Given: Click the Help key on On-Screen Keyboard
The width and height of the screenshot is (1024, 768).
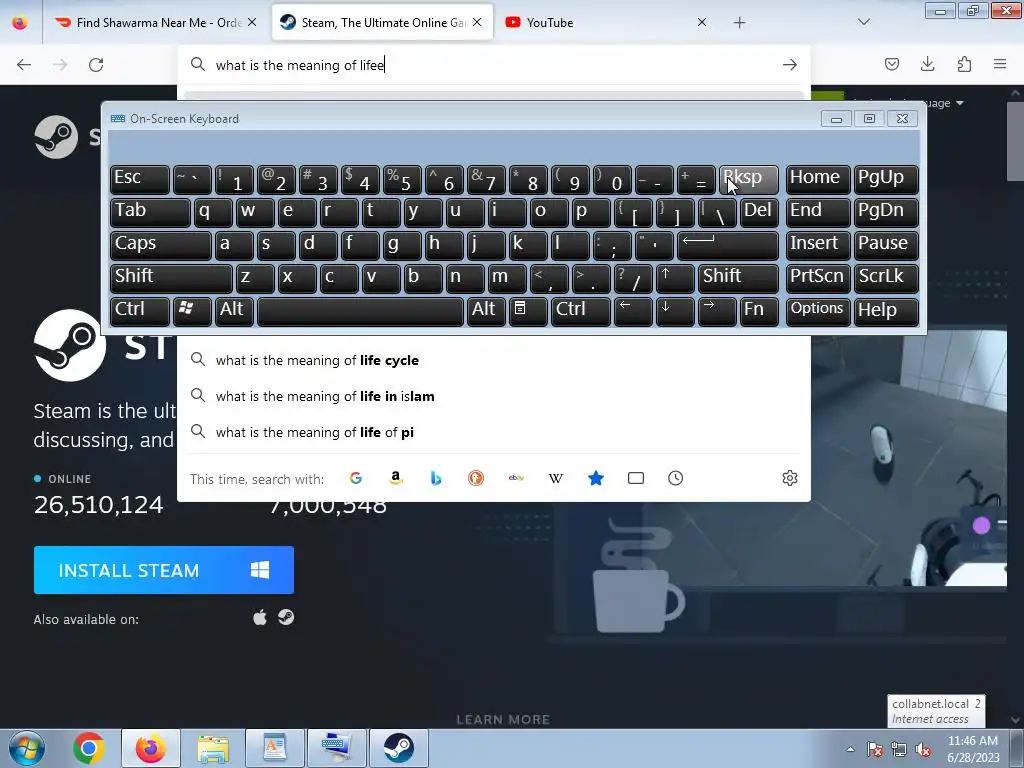Looking at the screenshot, I should tap(886, 312).
